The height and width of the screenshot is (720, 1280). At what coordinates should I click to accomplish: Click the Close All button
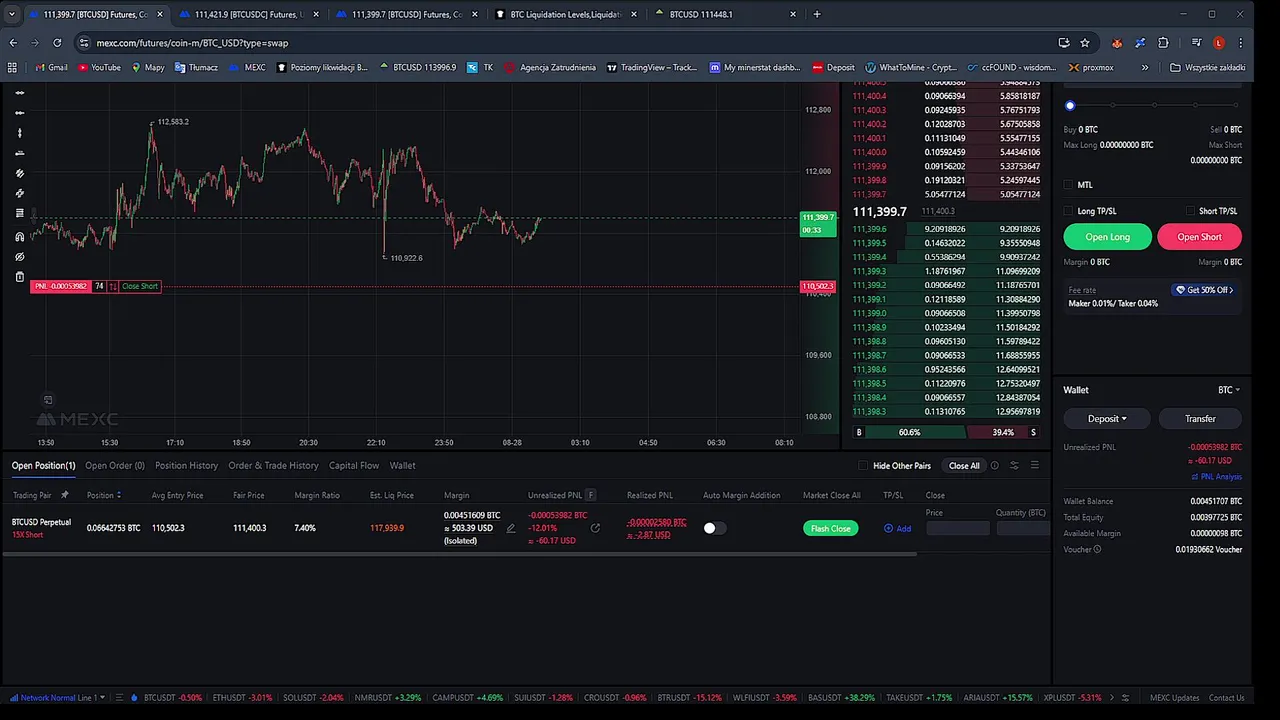point(964,465)
